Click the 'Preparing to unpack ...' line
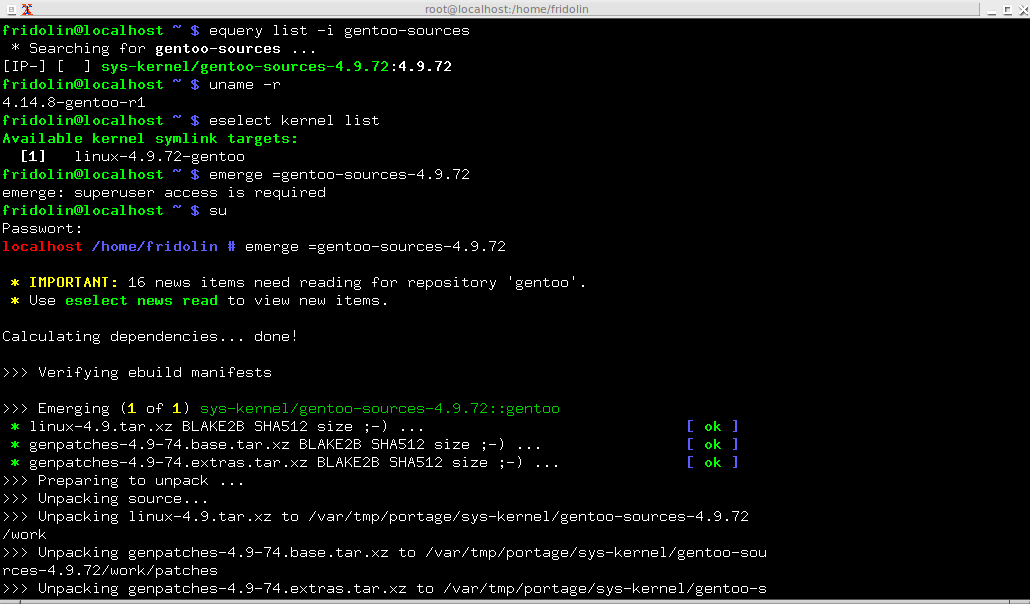The image size is (1030, 604). coord(123,481)
